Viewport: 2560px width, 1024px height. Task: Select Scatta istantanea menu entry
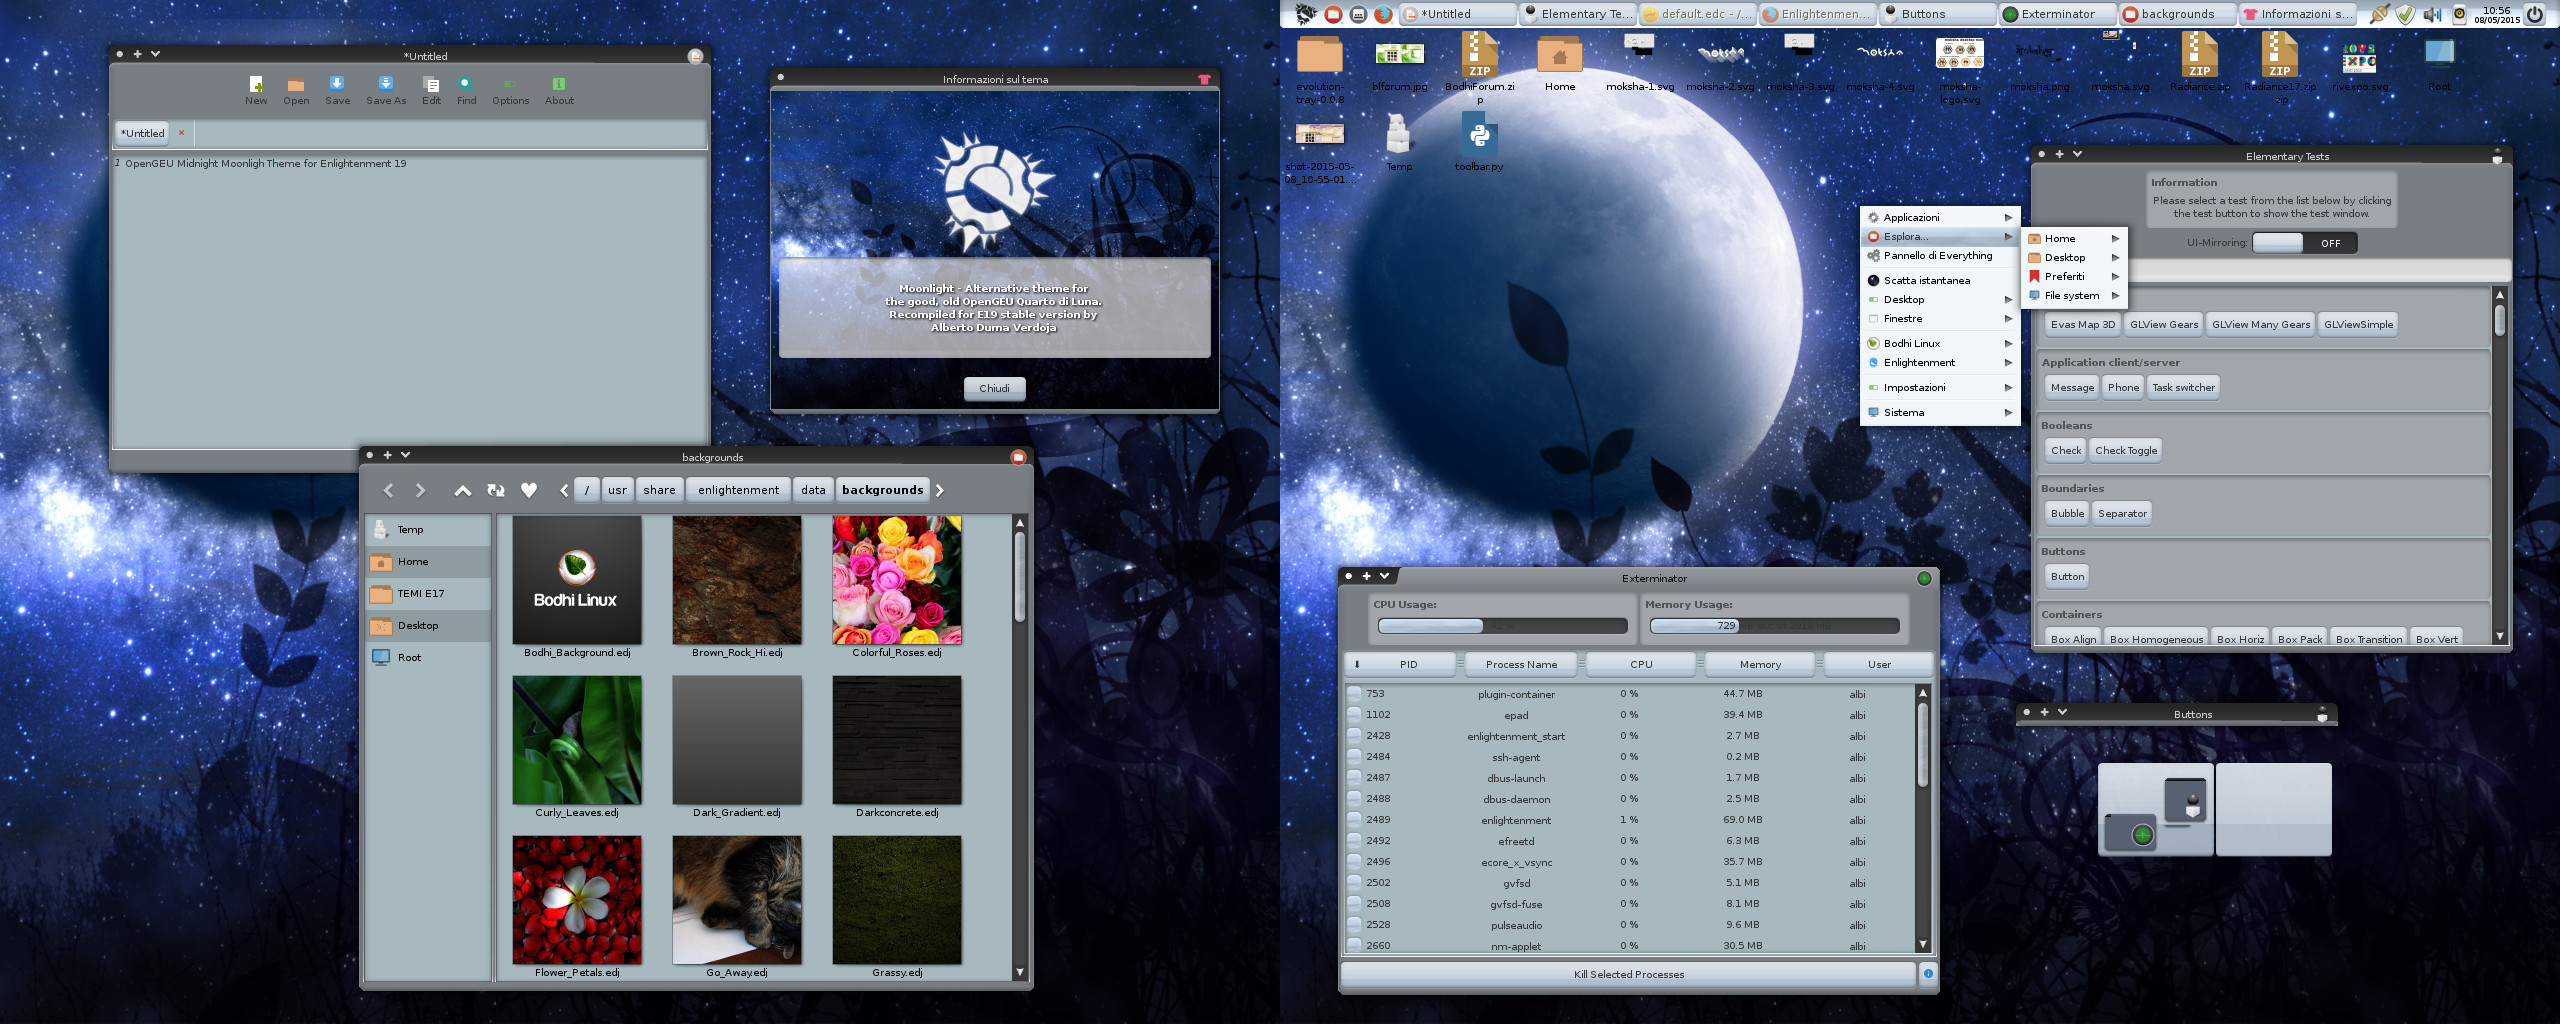1939,280
